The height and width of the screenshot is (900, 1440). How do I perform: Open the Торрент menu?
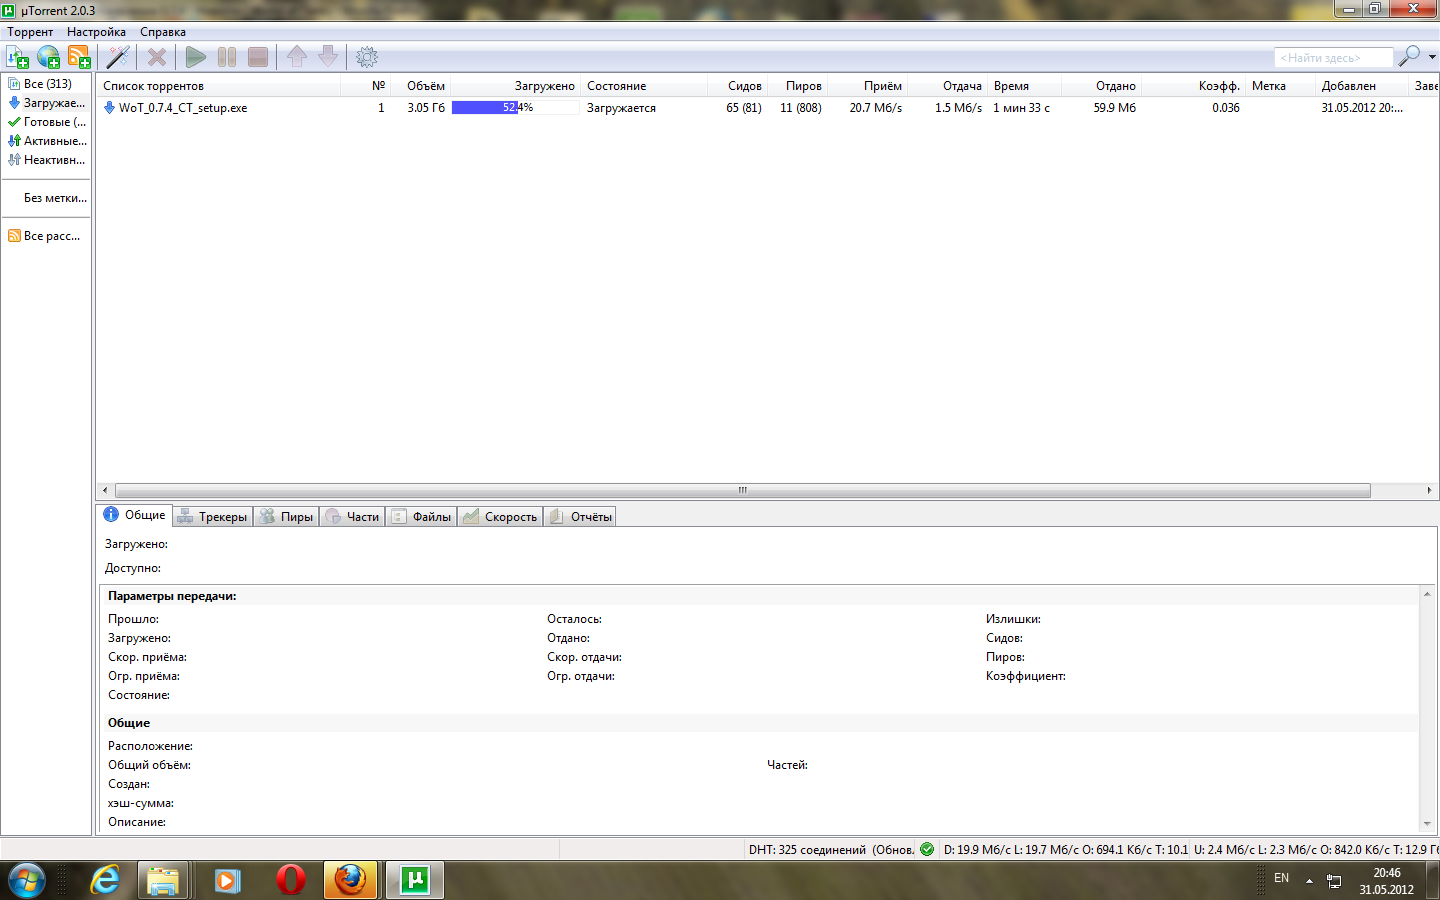(30, 32)
